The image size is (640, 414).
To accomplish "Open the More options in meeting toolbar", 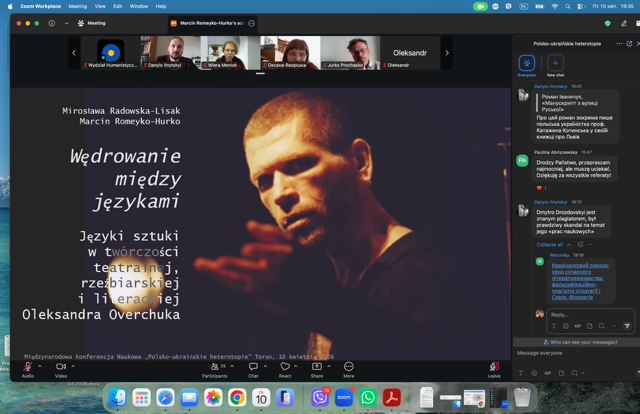I will click(348, 368).
